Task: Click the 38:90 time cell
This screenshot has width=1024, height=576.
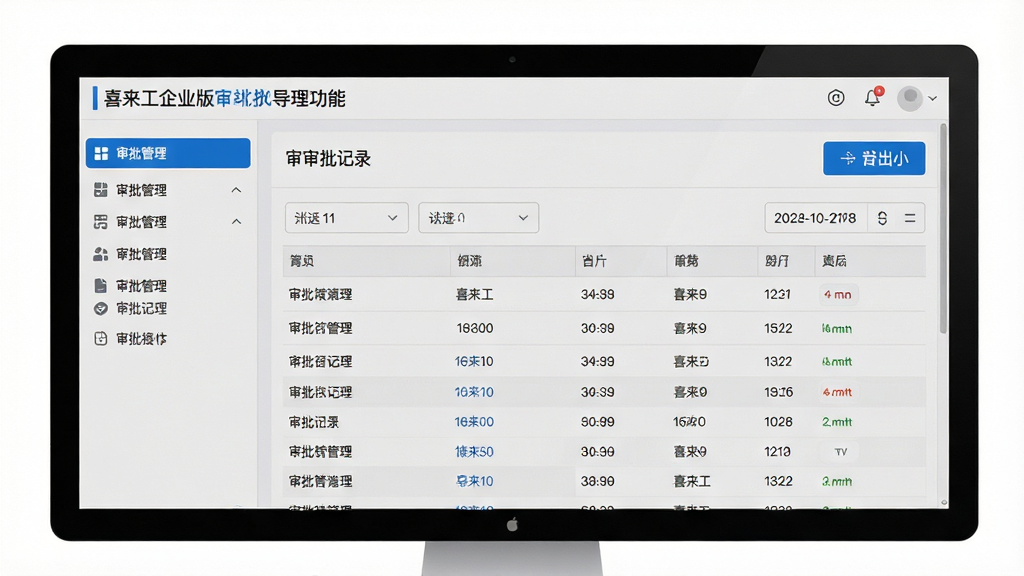Action: click(598, 481)
